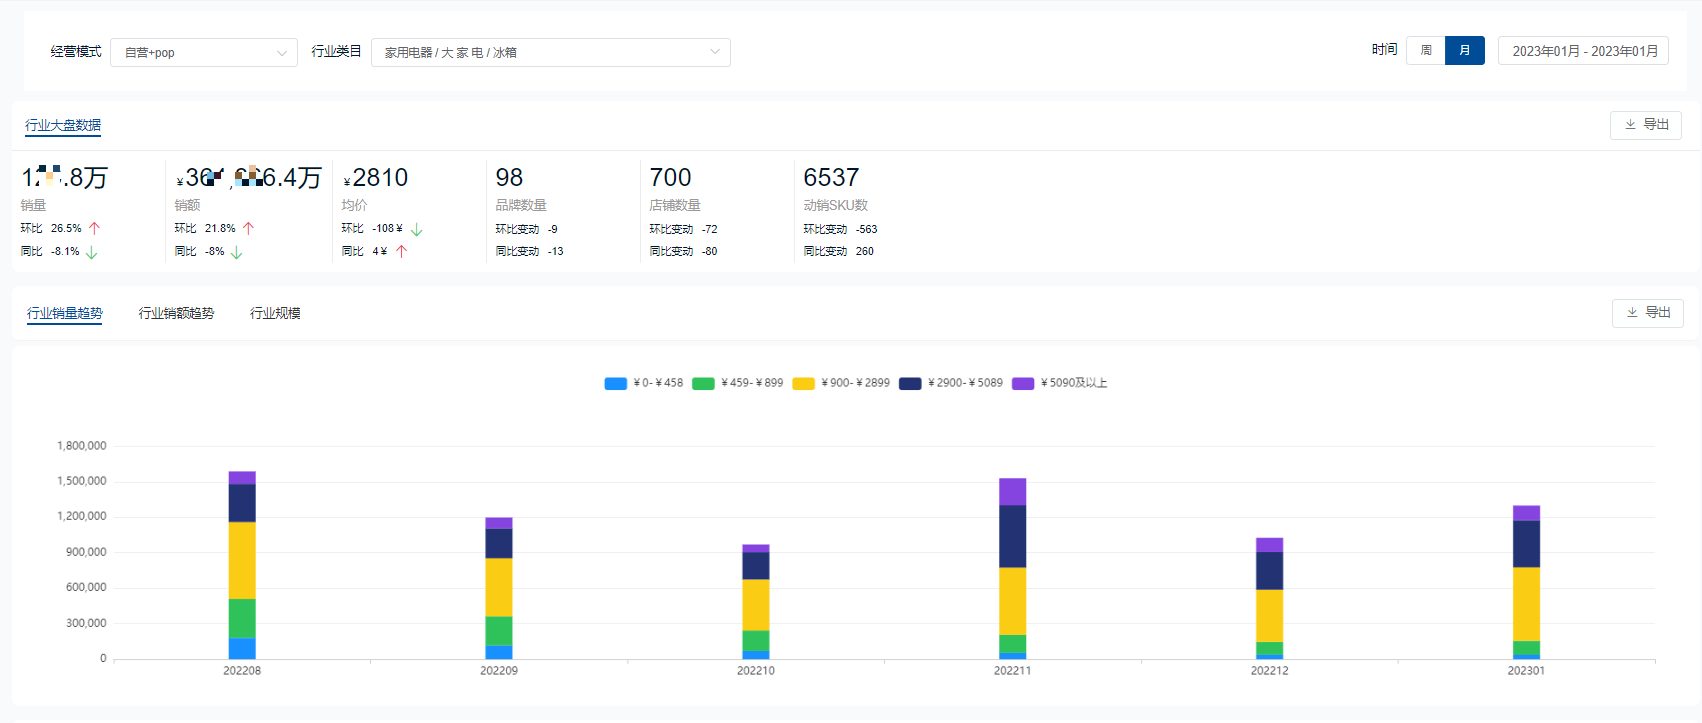Viewport: 1702px width, 723px height.
Task: Open the 行业销量趋势 tab
Action: tap(65, 313)
